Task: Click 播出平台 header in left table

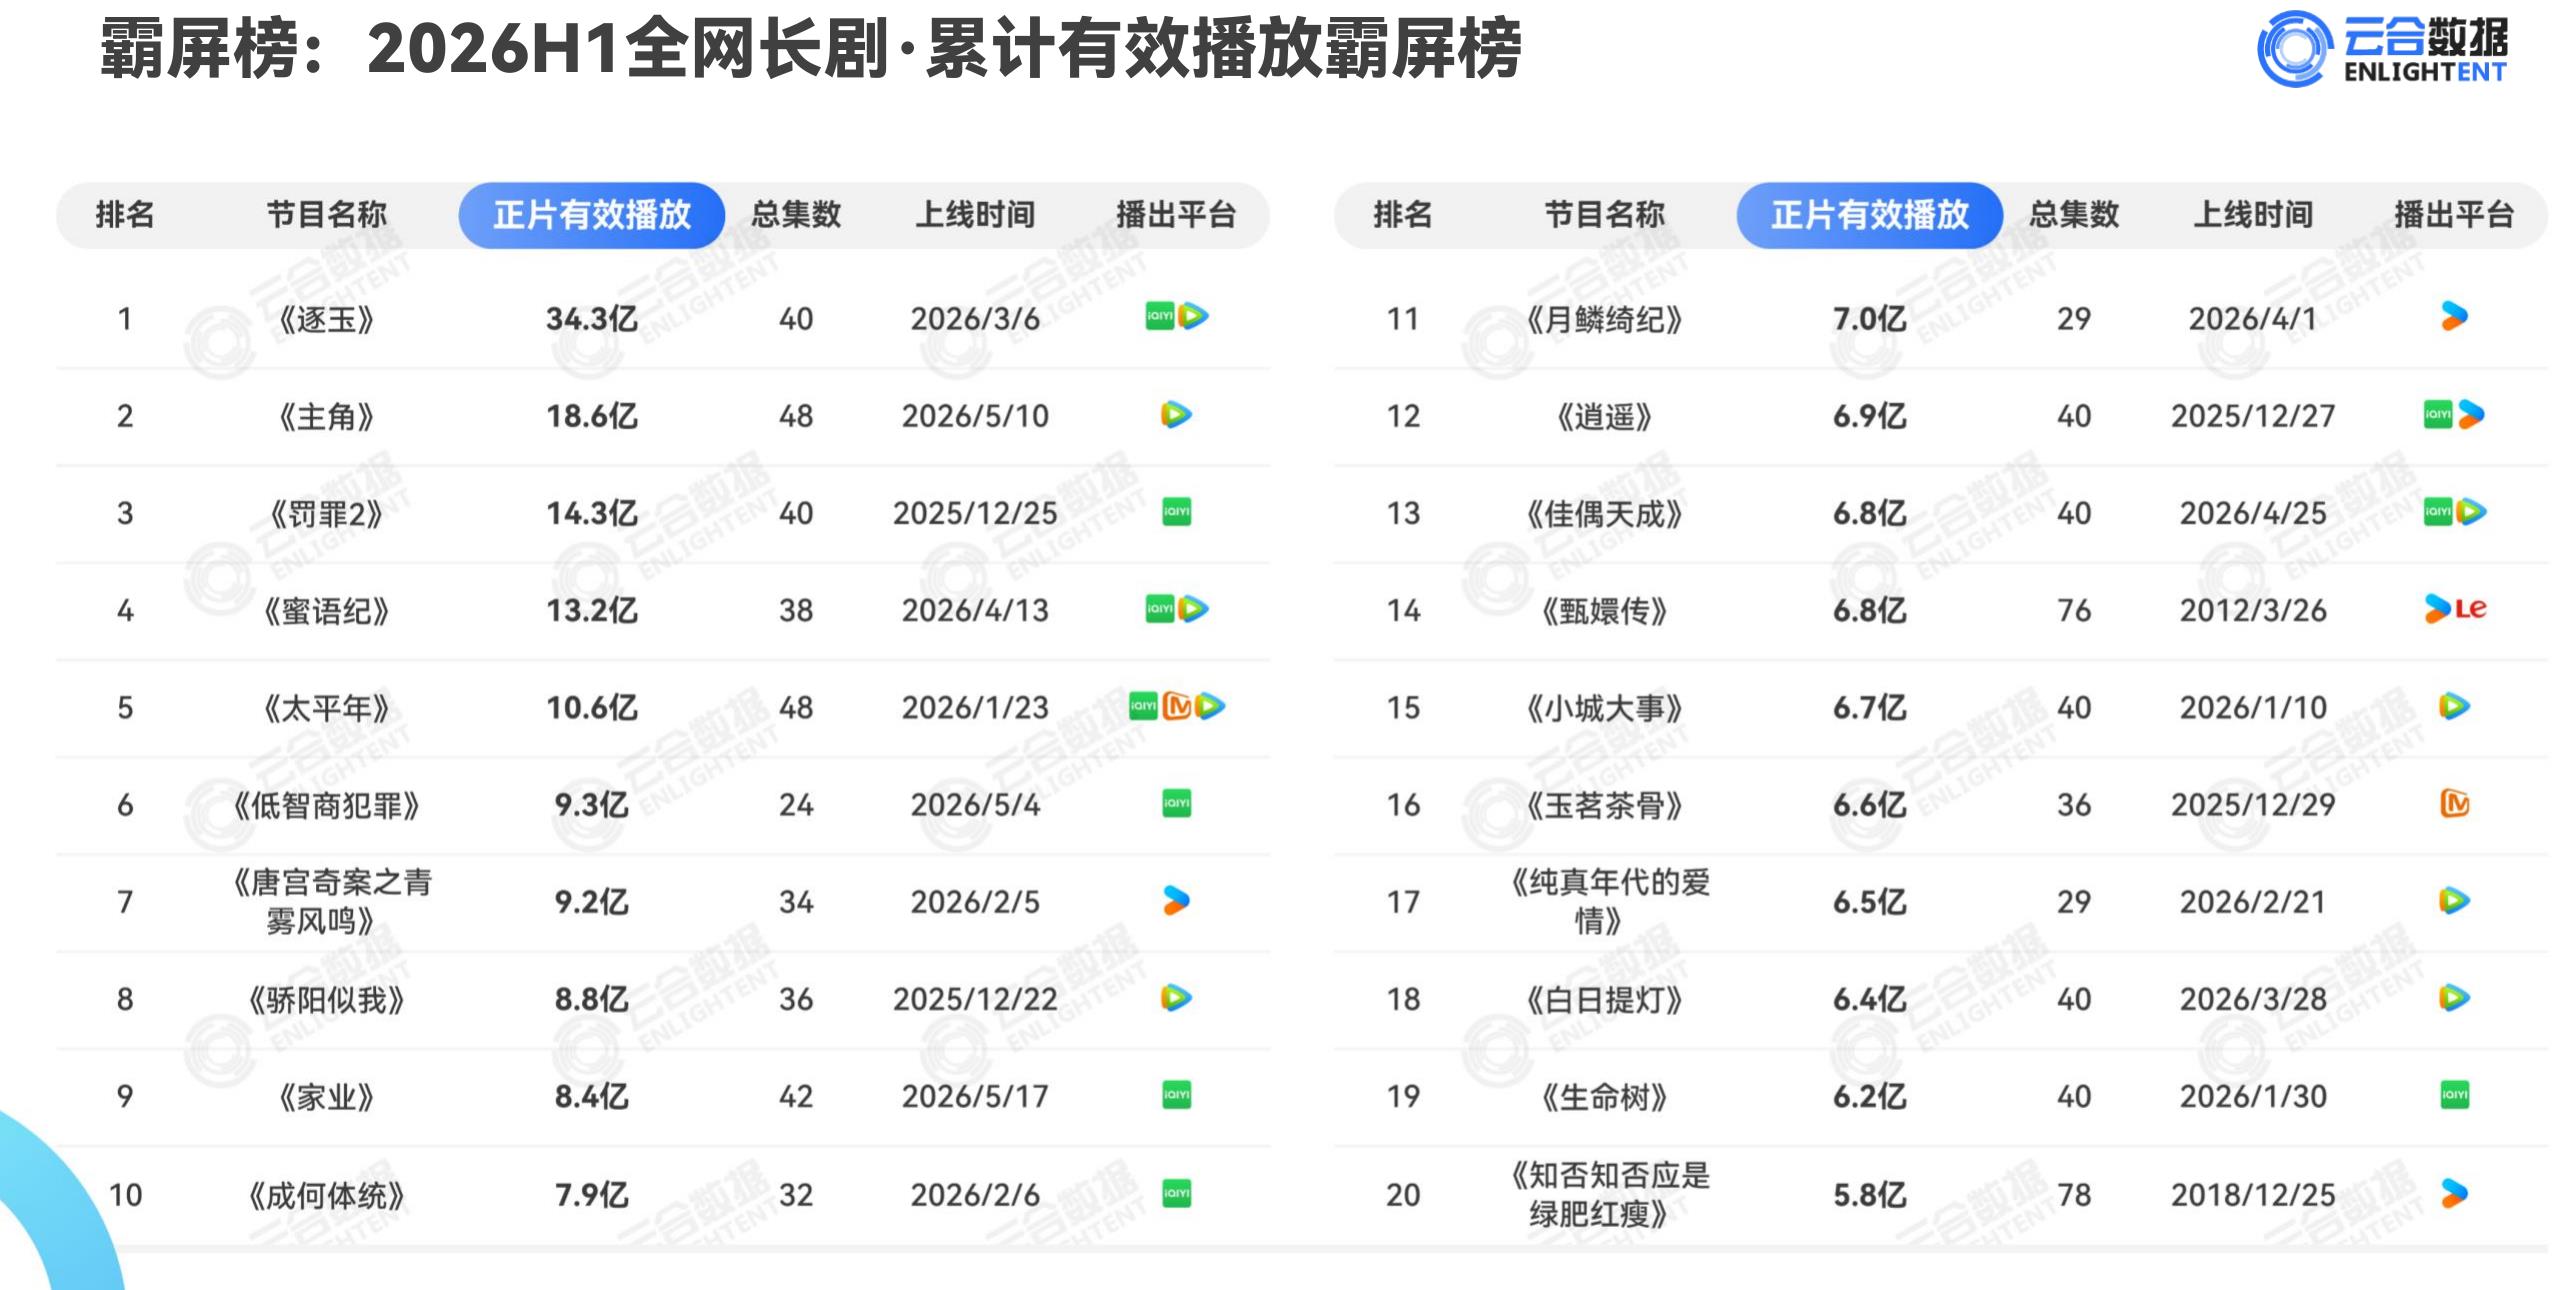Action: click(x=1176, y=214)
